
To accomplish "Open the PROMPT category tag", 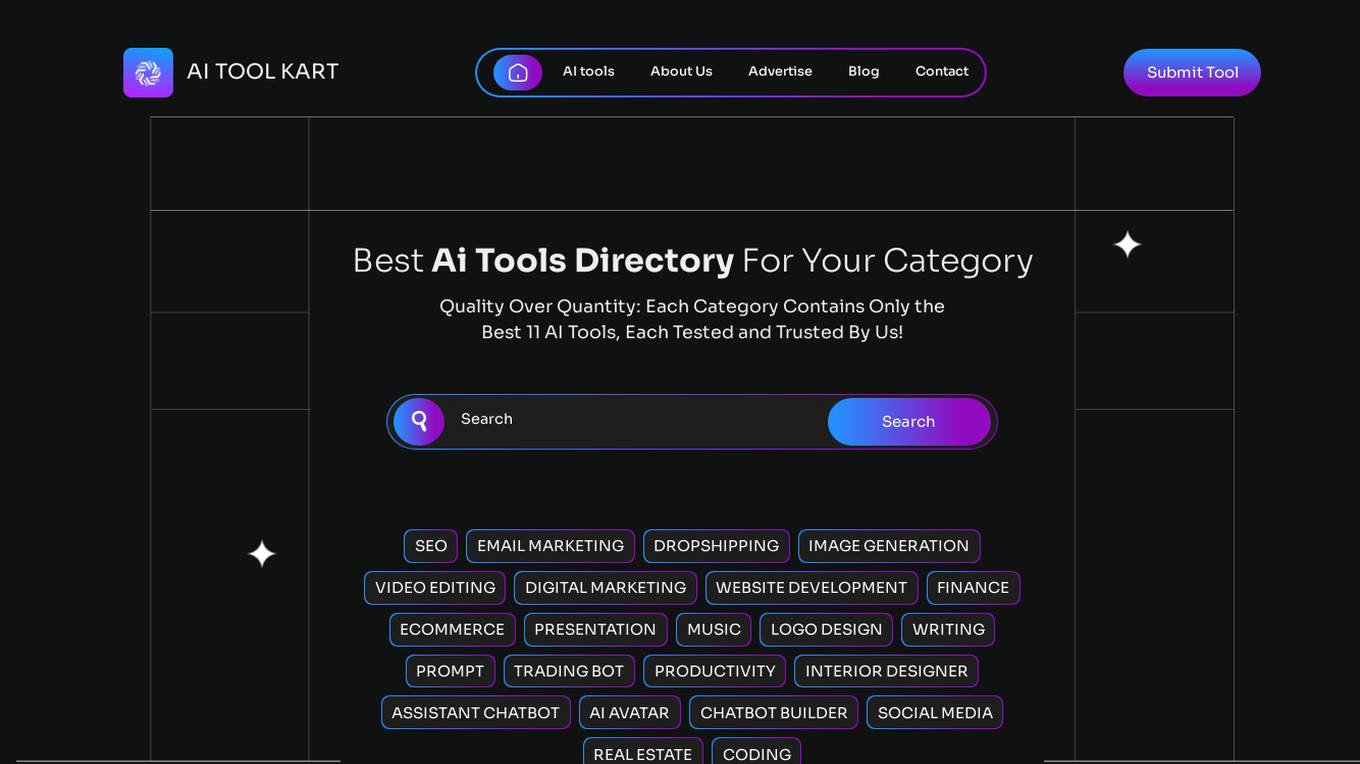I will click(450, 672).
